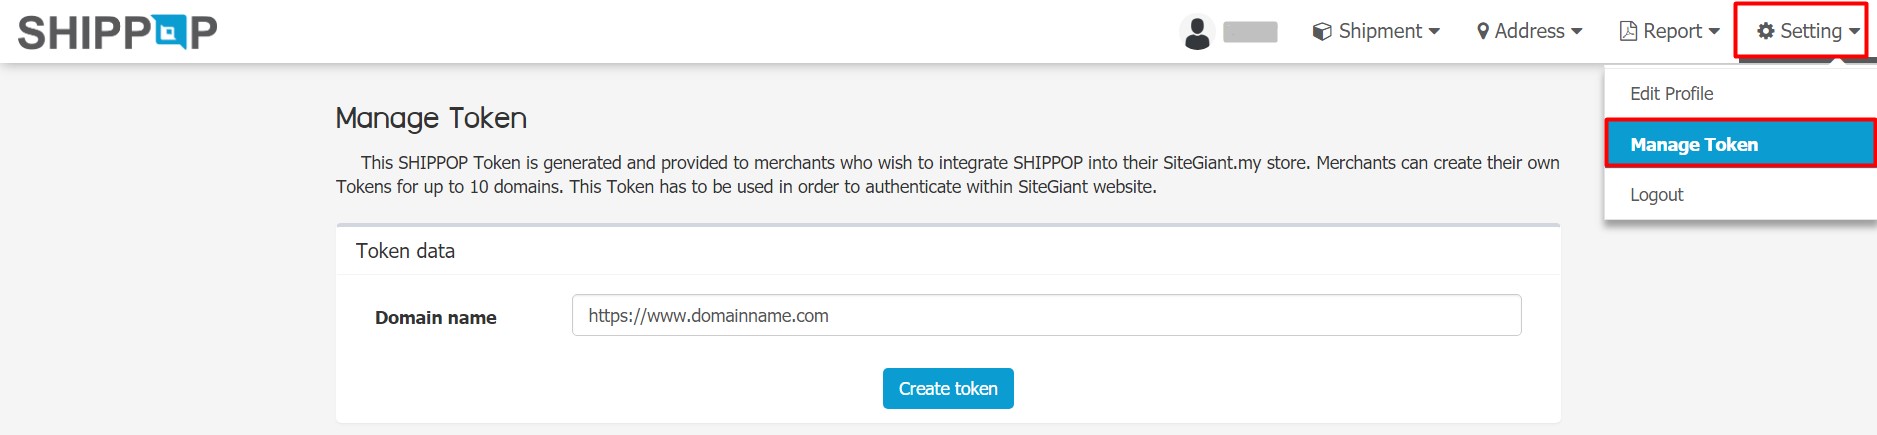
Task: Click the Address map pin icon
Action: pyautogui.click(x=1483, y=32)
